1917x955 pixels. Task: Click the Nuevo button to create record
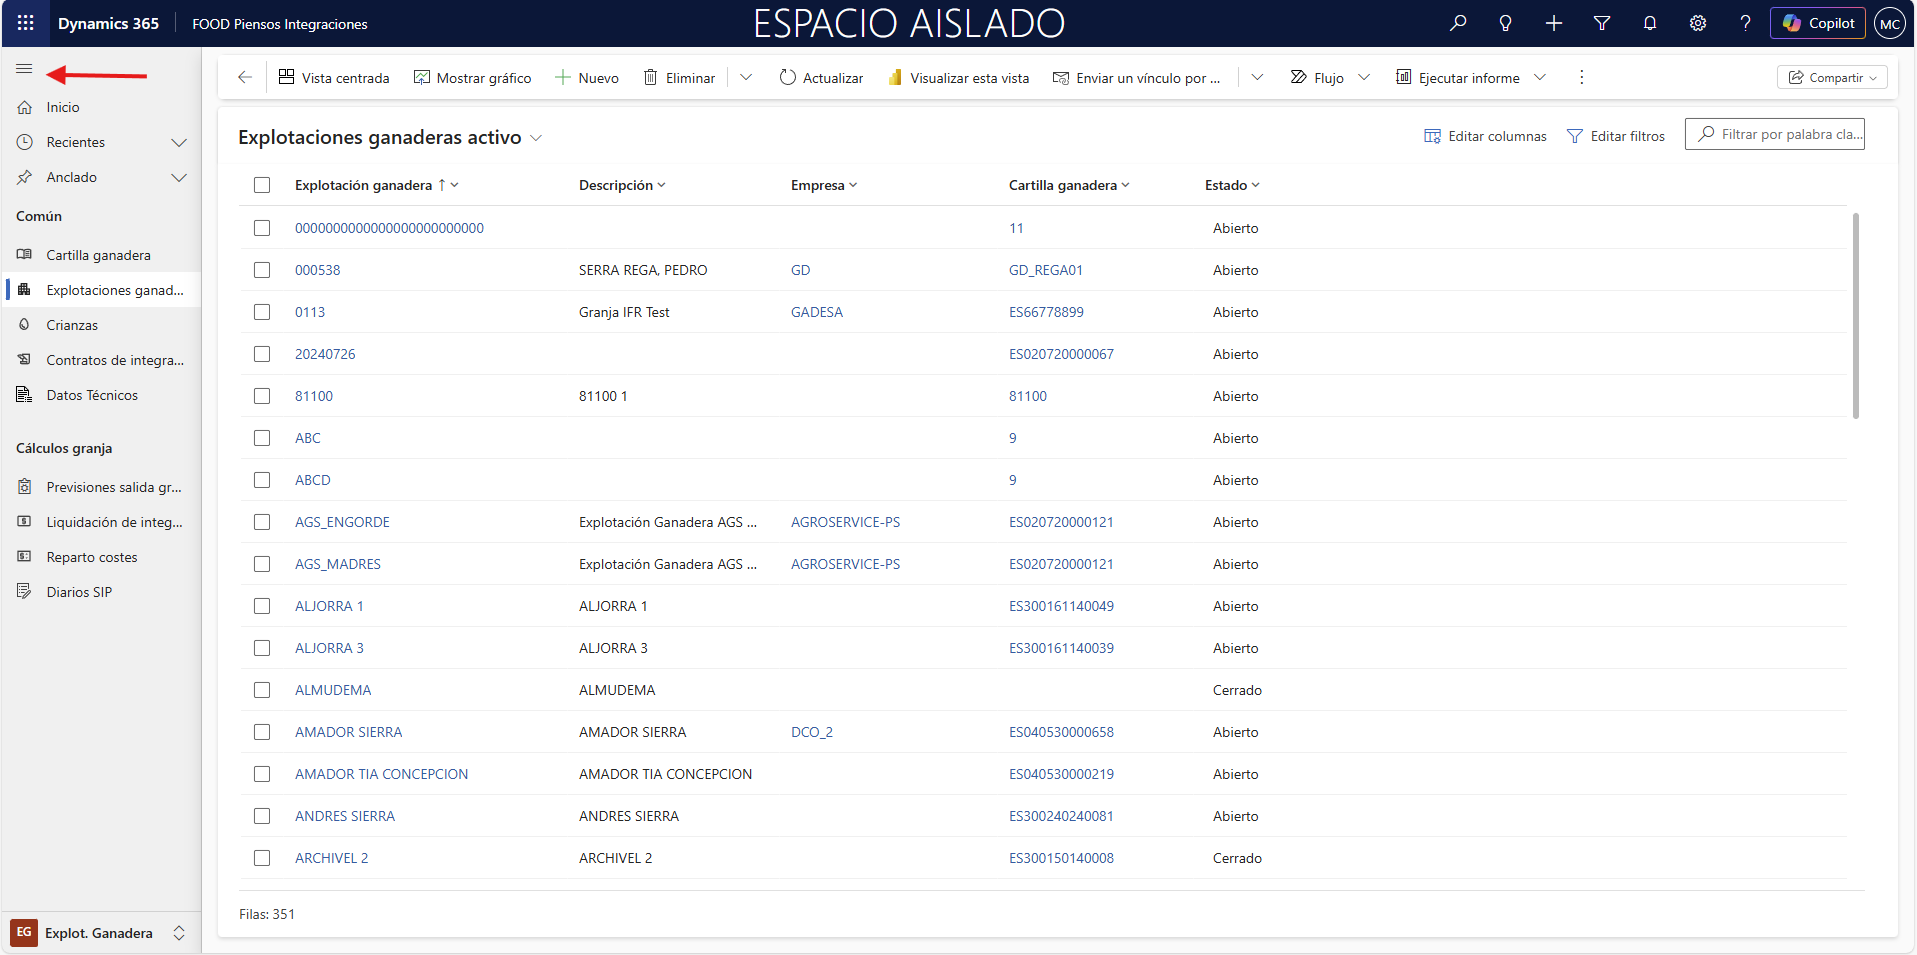[x=588, y=77]
